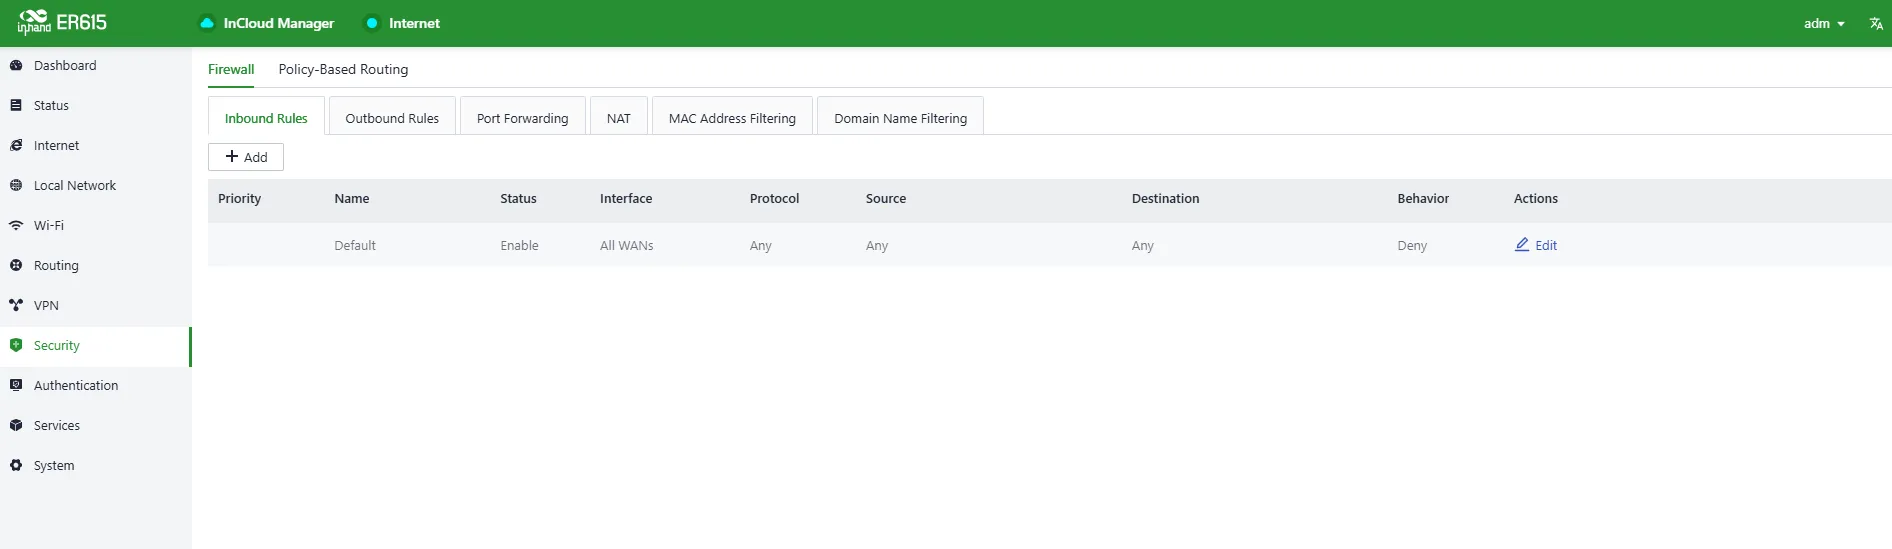Click the Routing sidebar icon
The height and width of the screenshot is (549, 1892).
pyautogui.click(x=16, y=265)
